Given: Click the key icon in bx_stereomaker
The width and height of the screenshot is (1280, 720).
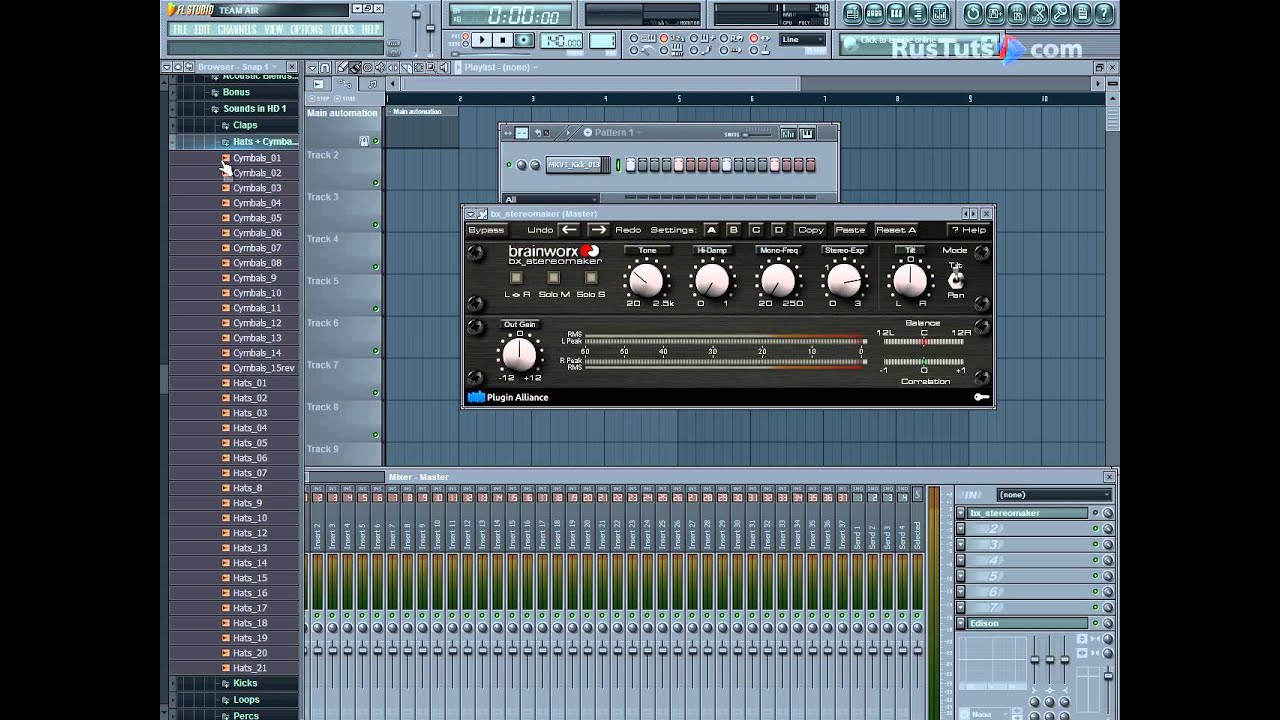Looking at the screenshot, I should [982, 397].
